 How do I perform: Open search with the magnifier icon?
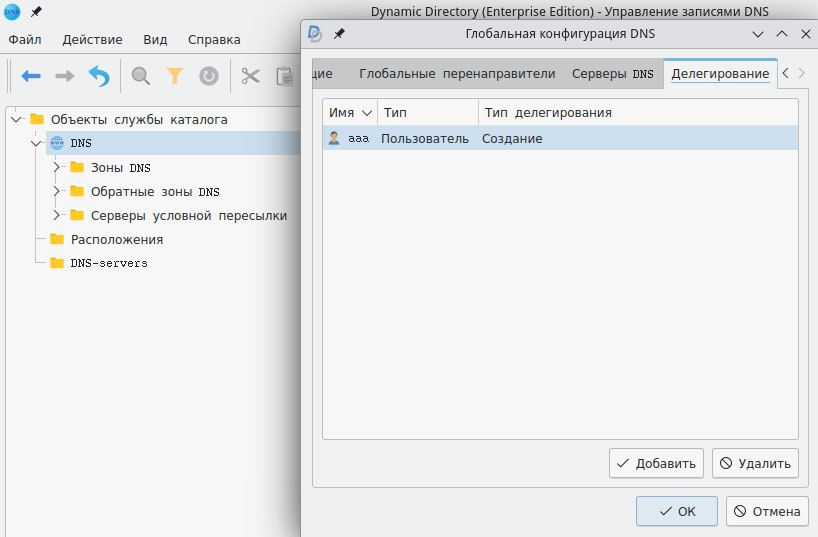pyautogui.click(x=141, y=76)
